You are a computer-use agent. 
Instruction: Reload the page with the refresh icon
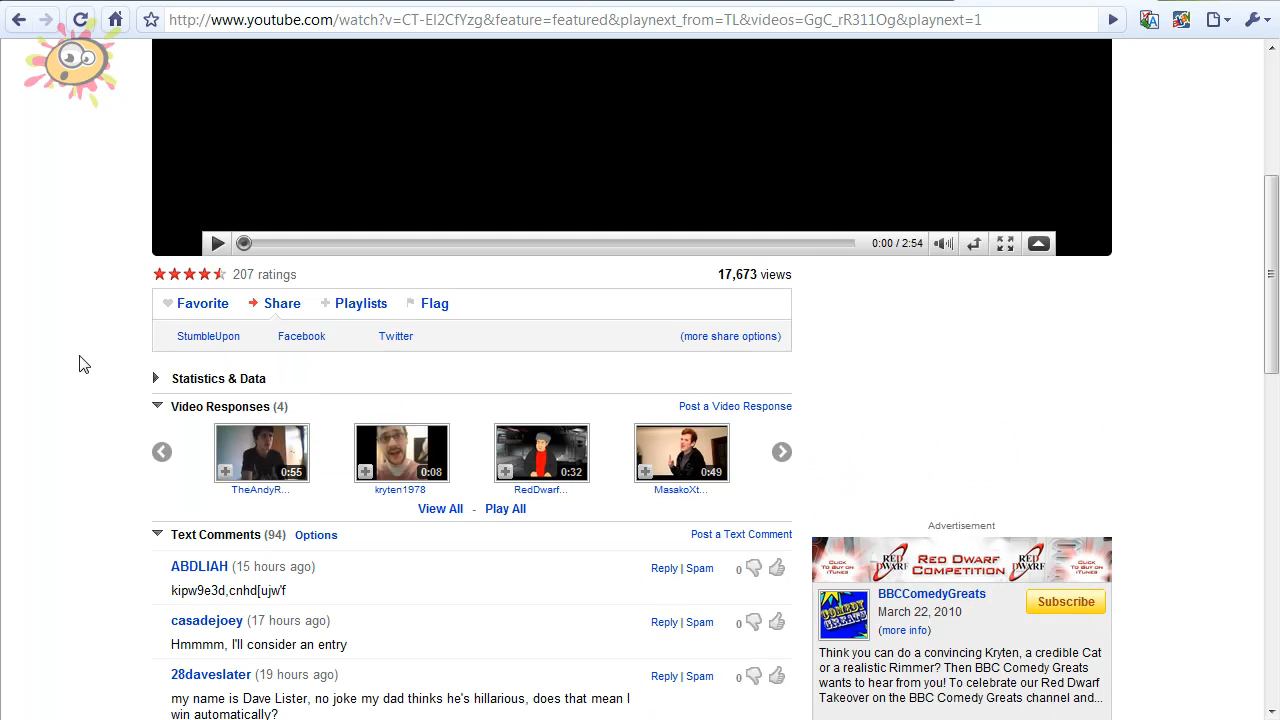tap(81, 19)
